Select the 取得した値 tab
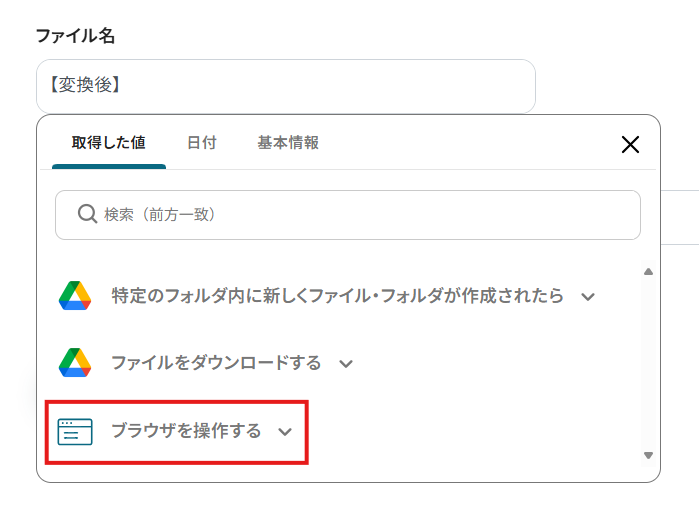Screen dimensions: 699x517 (109, 143)
